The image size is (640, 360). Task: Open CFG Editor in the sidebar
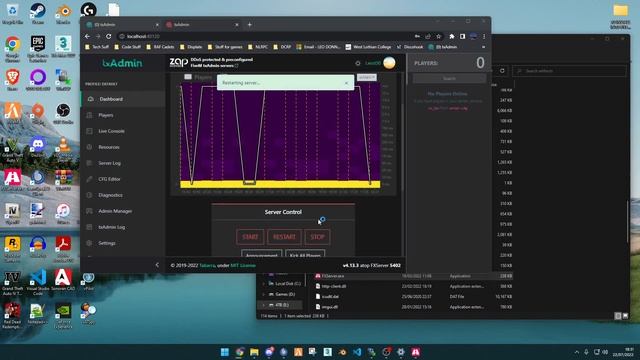click(123, 179)
